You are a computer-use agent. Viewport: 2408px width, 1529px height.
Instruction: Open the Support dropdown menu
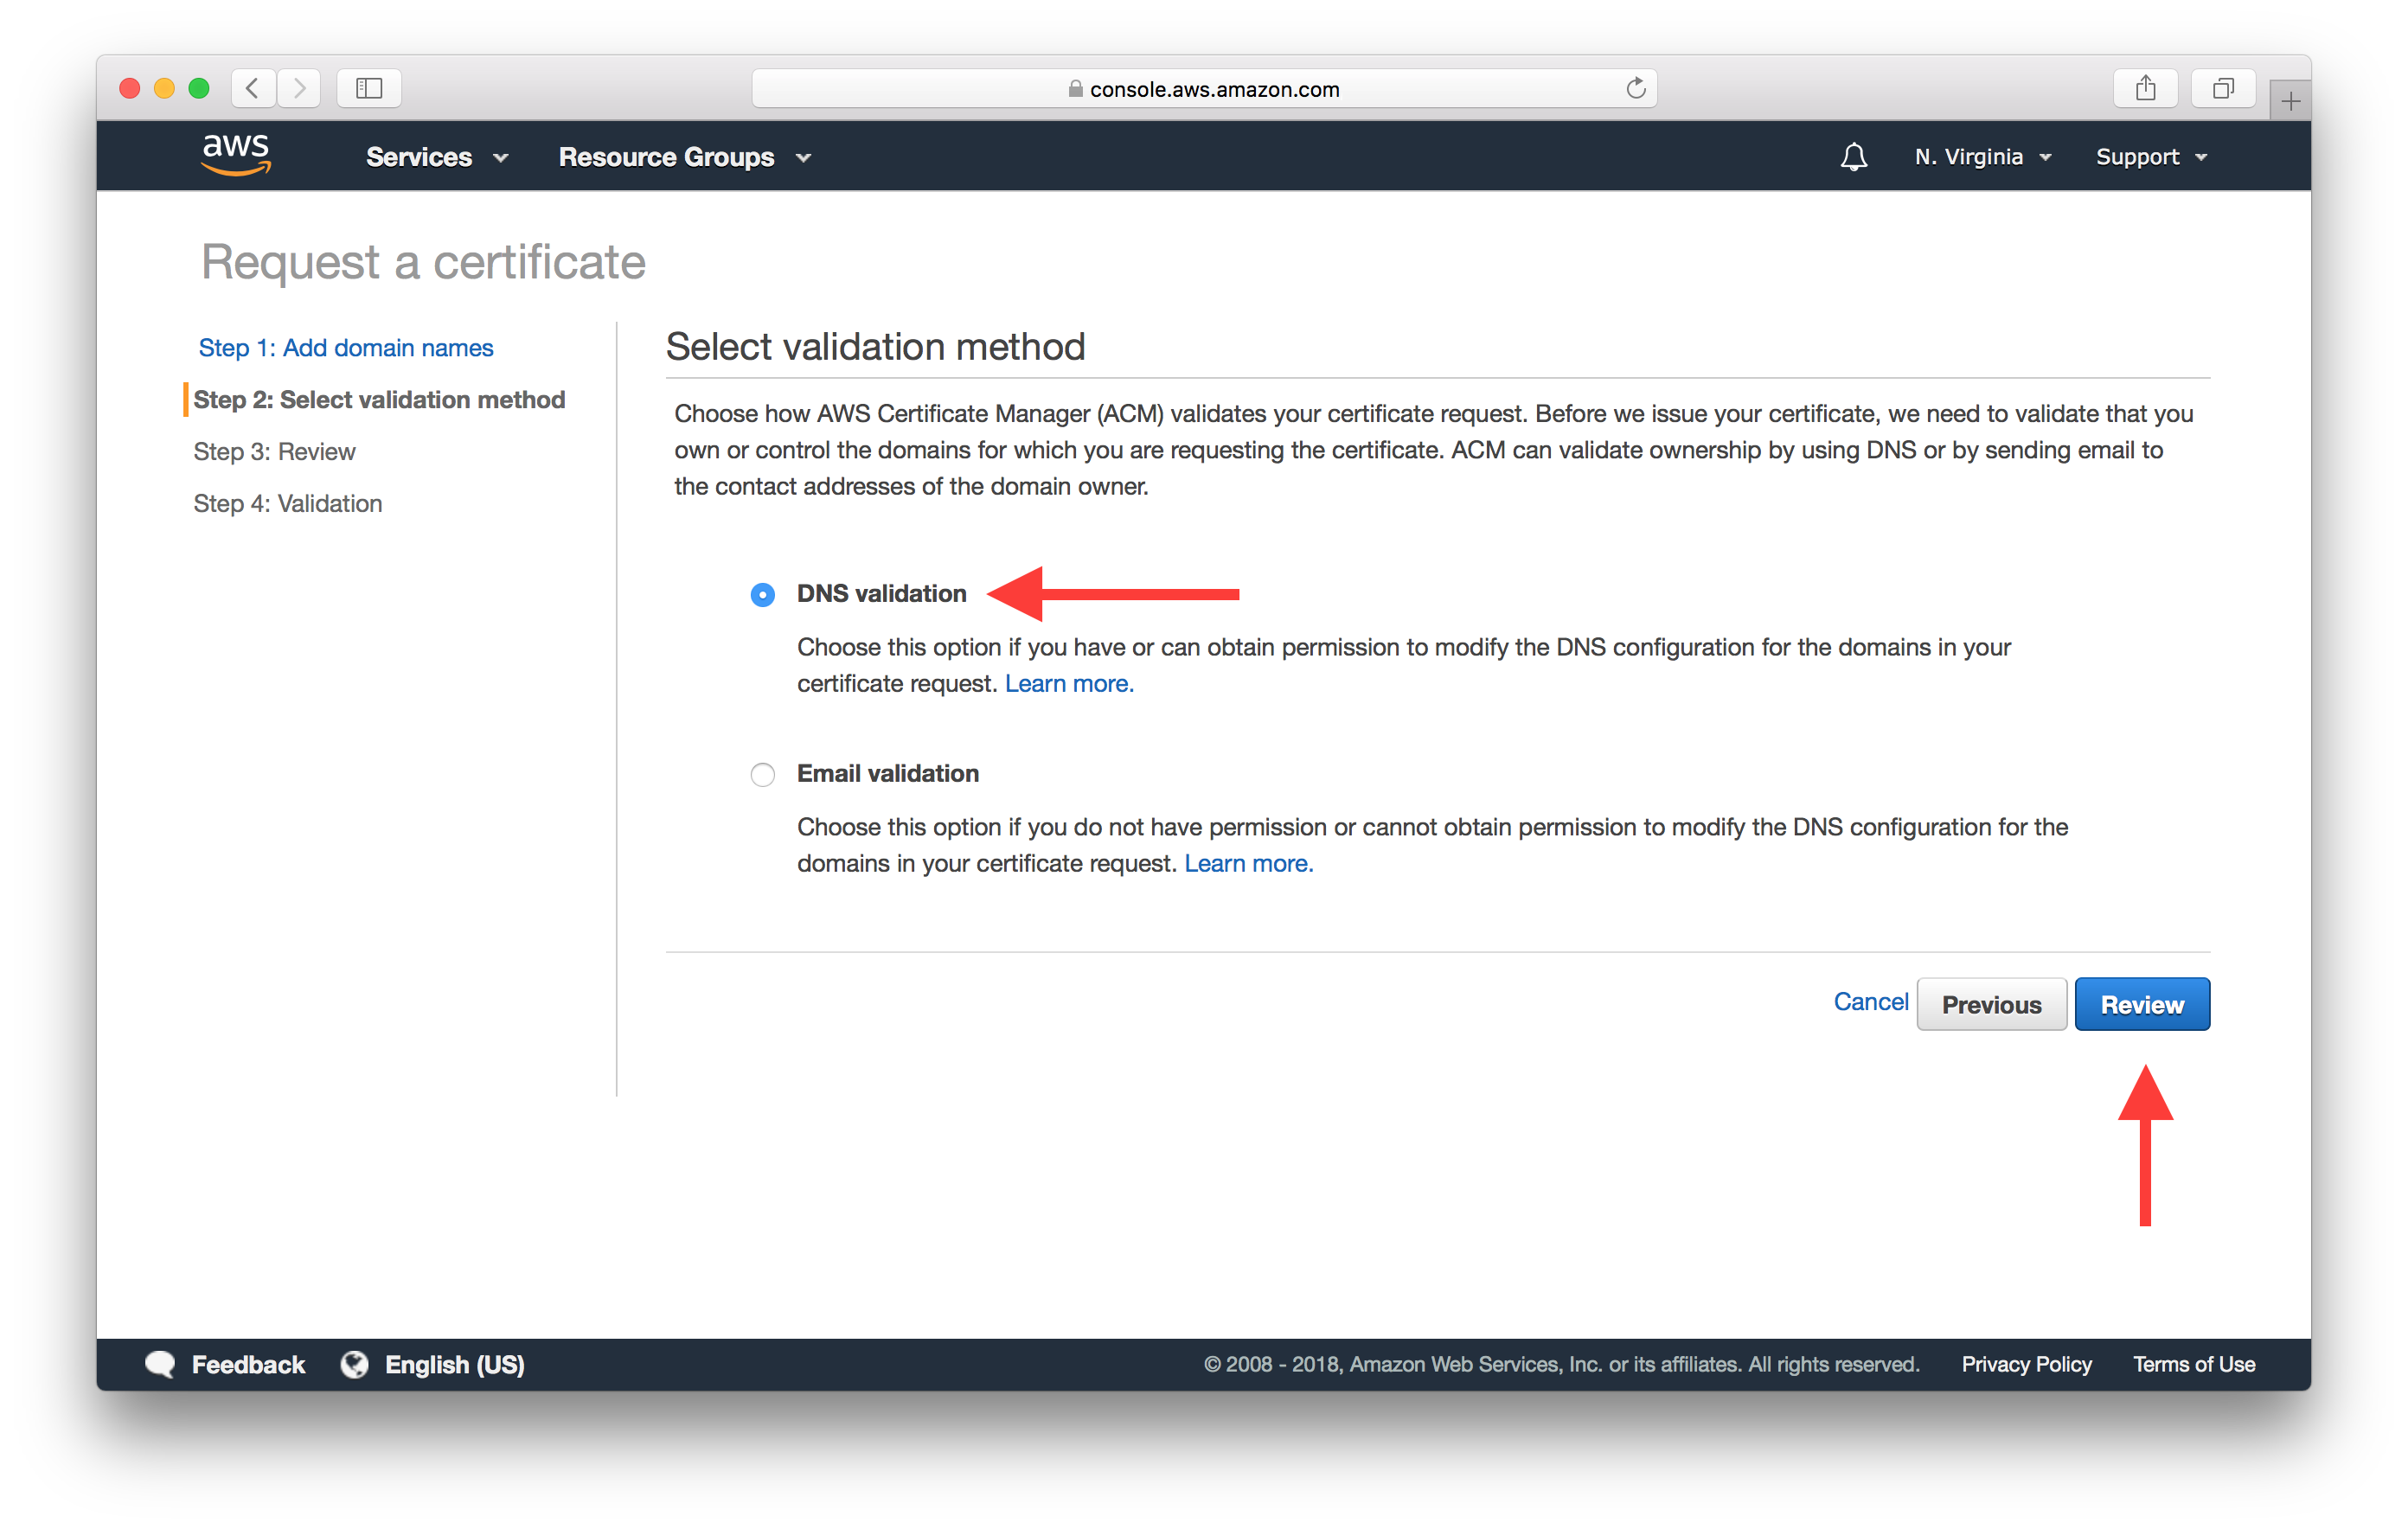(2150, 157)
